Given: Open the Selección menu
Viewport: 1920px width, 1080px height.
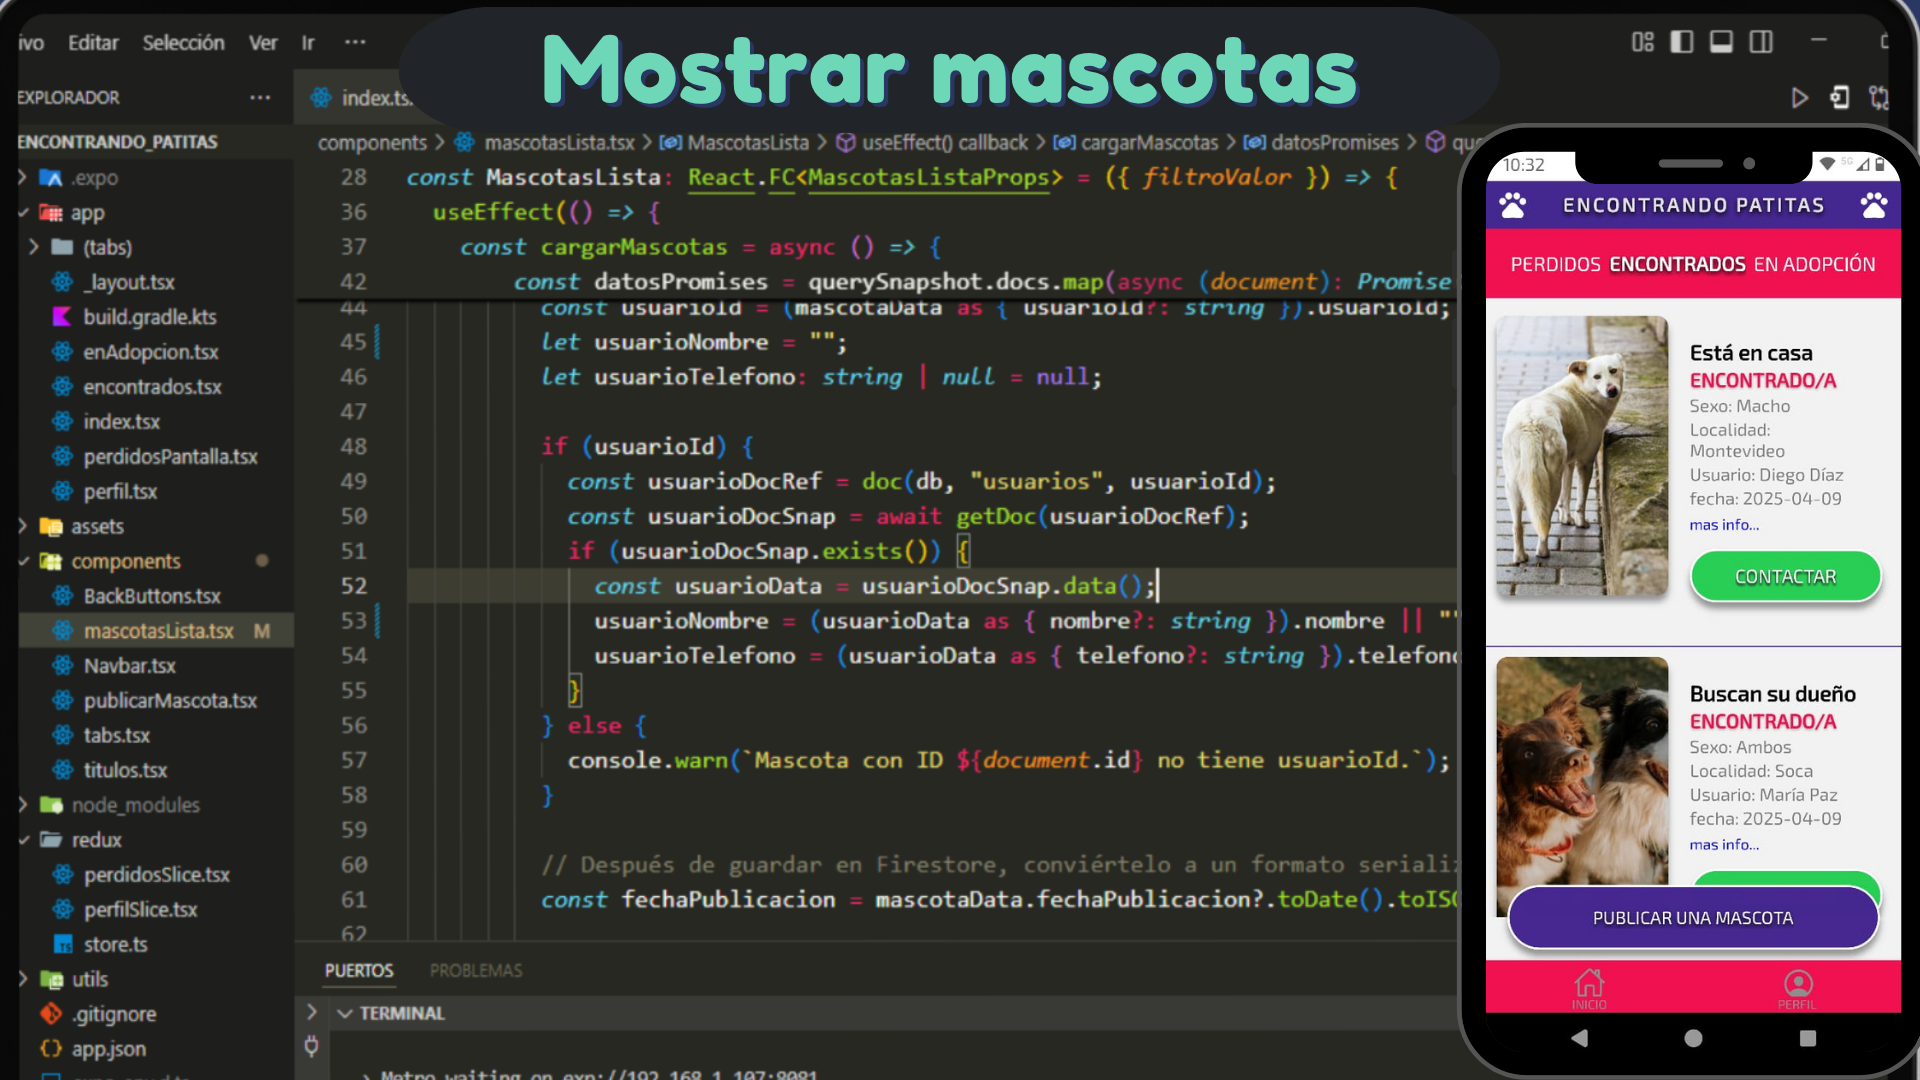Looking at the screenshot, I should (x=183, y=43).
